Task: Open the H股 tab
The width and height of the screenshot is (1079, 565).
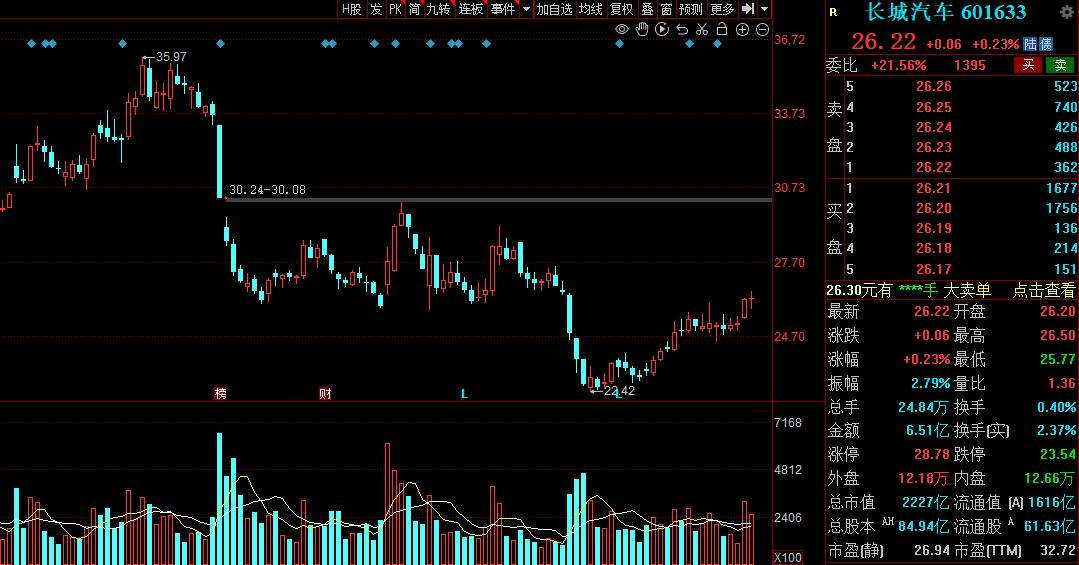Action: [x=352, y=9]
